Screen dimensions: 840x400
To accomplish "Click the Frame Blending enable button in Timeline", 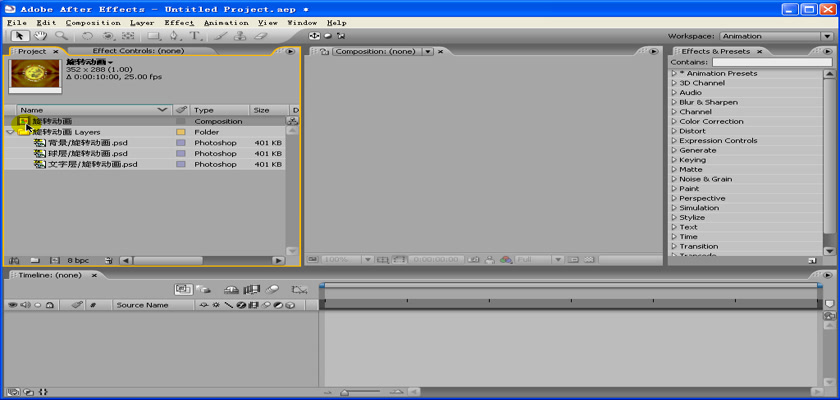I will [x=251, y=290].
